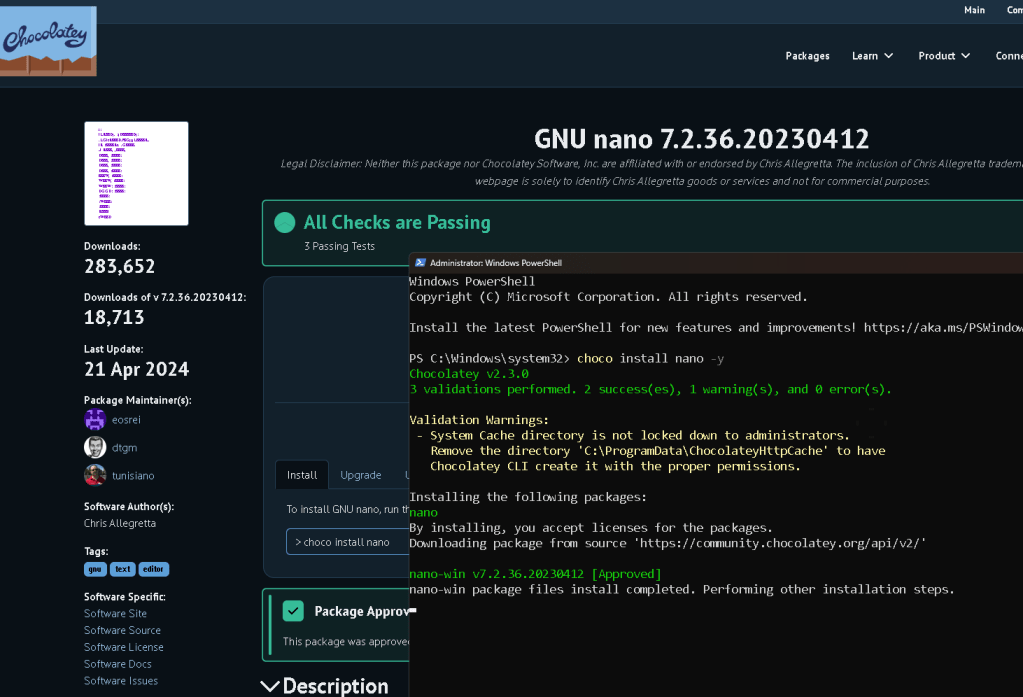Click the Connect navigation item
Viewport: 1023px width, 697px height.
1009,56
